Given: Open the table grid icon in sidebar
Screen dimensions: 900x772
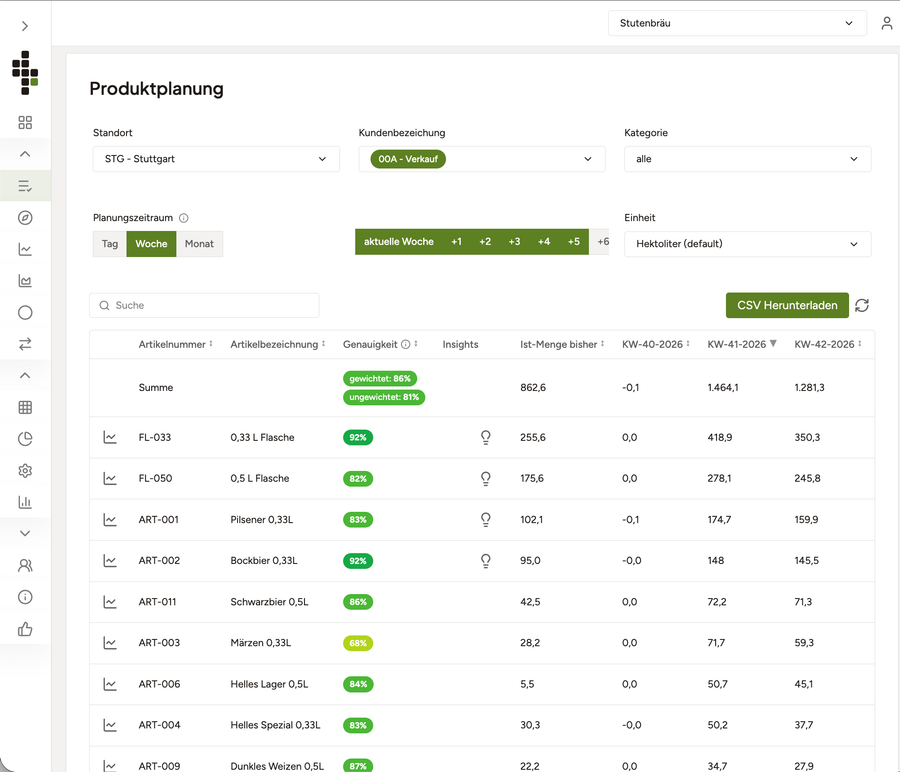Looking at the screenshot, I should [x=25, y=408].
